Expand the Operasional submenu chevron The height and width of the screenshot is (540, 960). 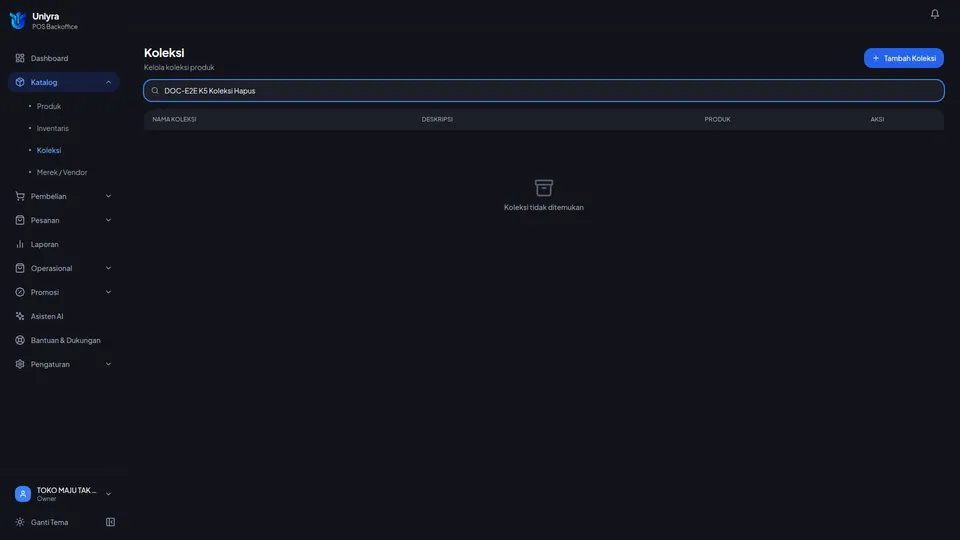(108, 268)
